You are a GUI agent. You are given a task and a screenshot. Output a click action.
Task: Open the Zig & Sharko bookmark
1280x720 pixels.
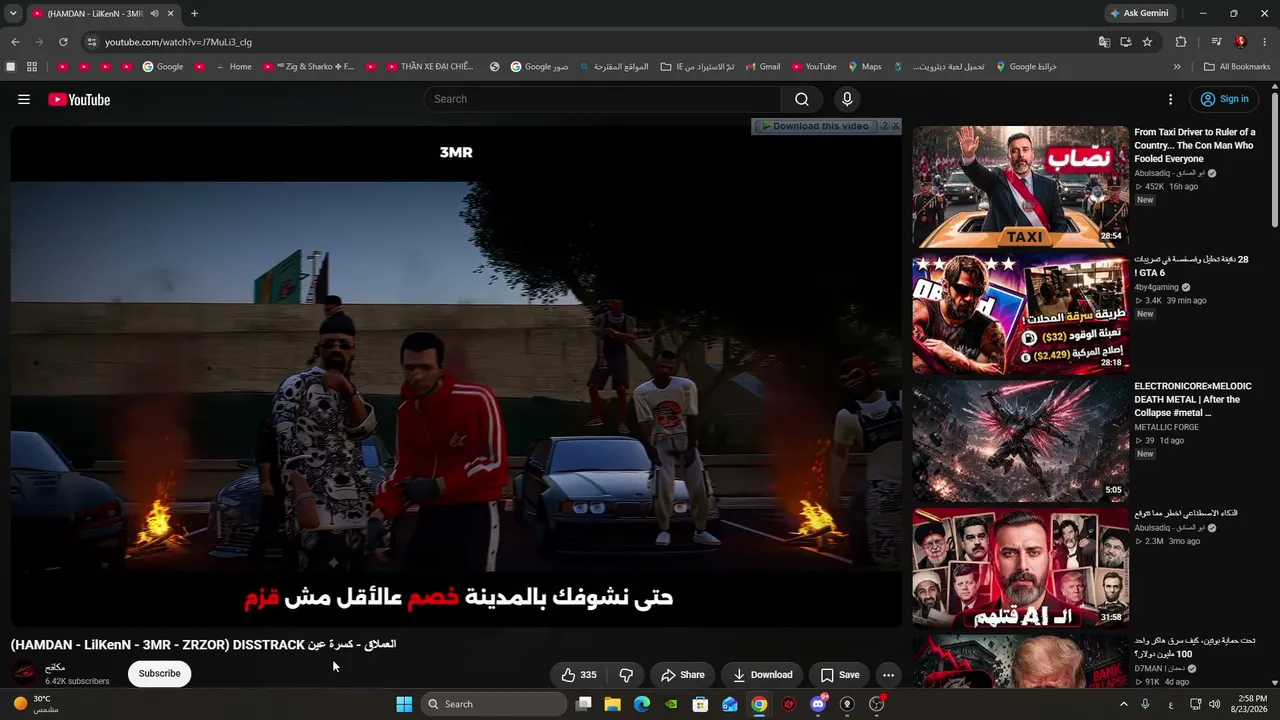click(309, 67)
